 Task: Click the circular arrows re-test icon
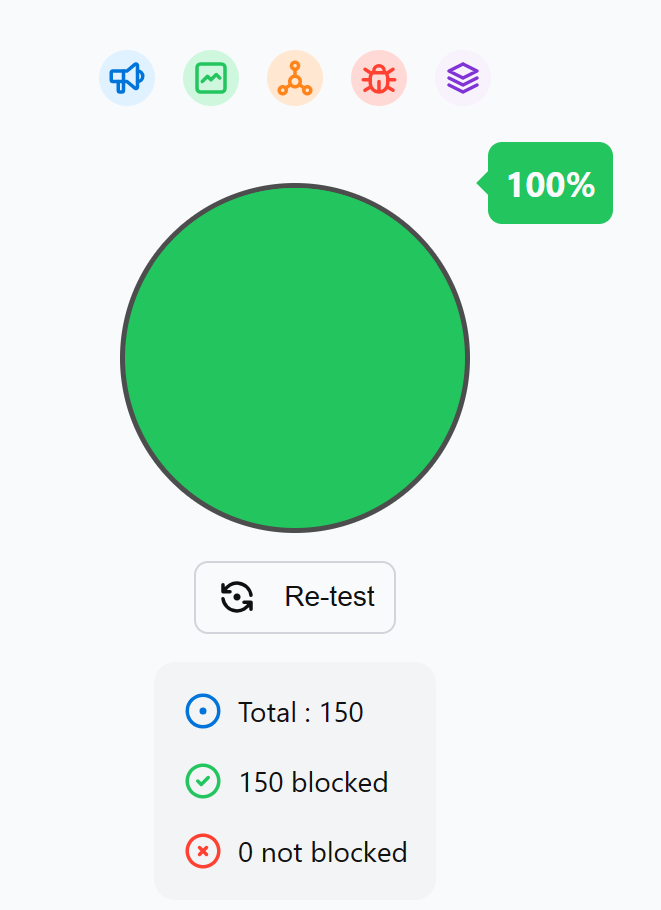pos(237,597)
